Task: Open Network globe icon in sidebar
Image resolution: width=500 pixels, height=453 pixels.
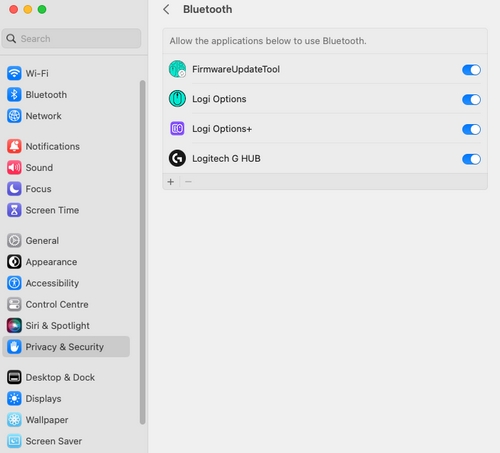Action: point(14,116)
